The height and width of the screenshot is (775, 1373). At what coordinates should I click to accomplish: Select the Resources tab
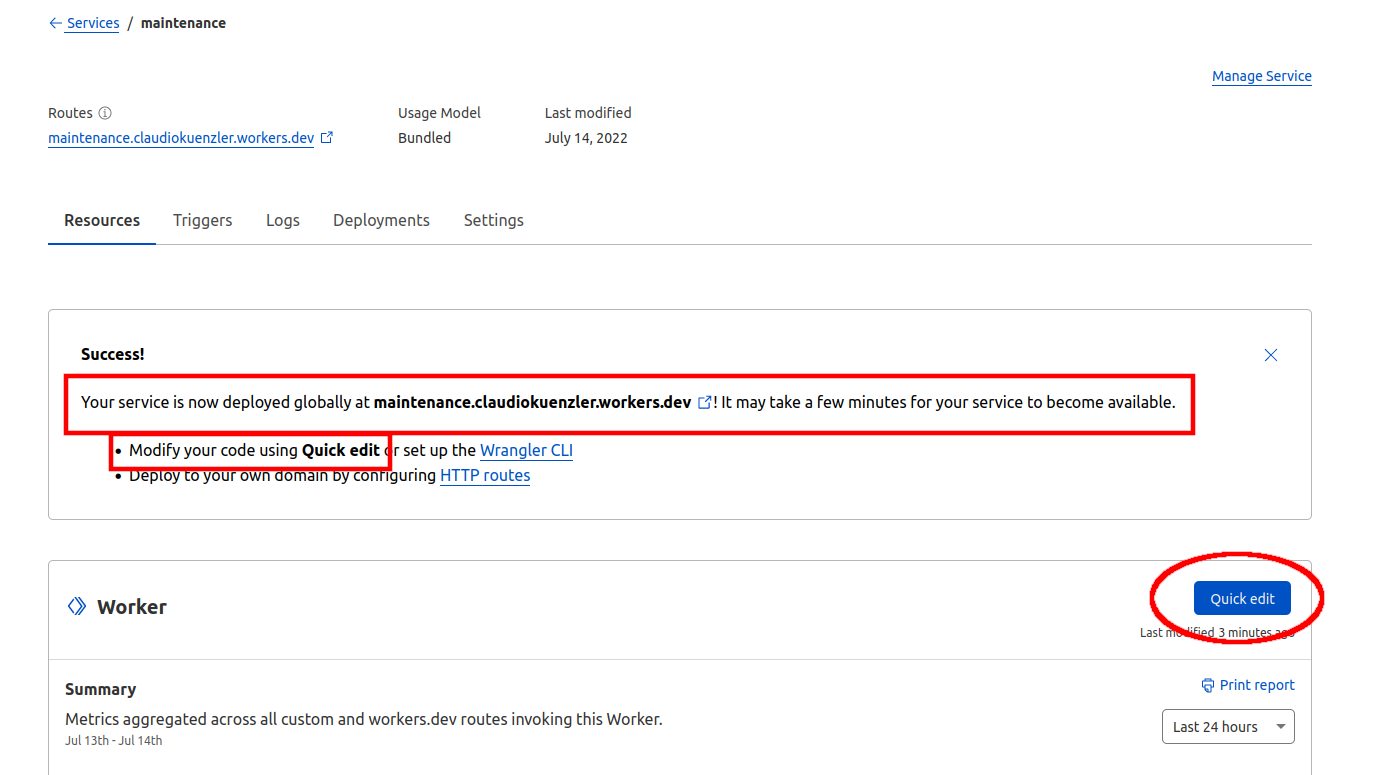coord(102,220)
